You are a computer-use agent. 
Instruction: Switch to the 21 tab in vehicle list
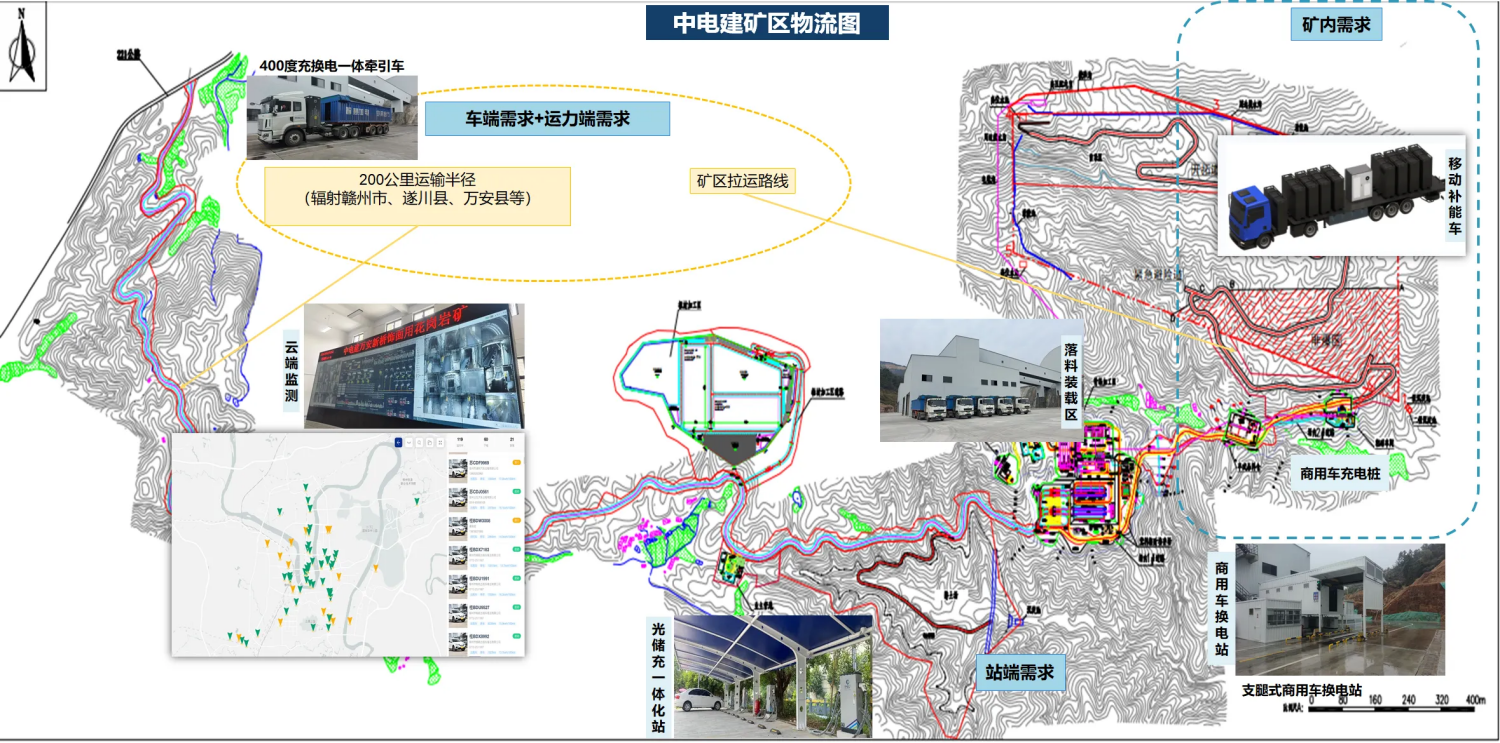click(x=512, y=442)
